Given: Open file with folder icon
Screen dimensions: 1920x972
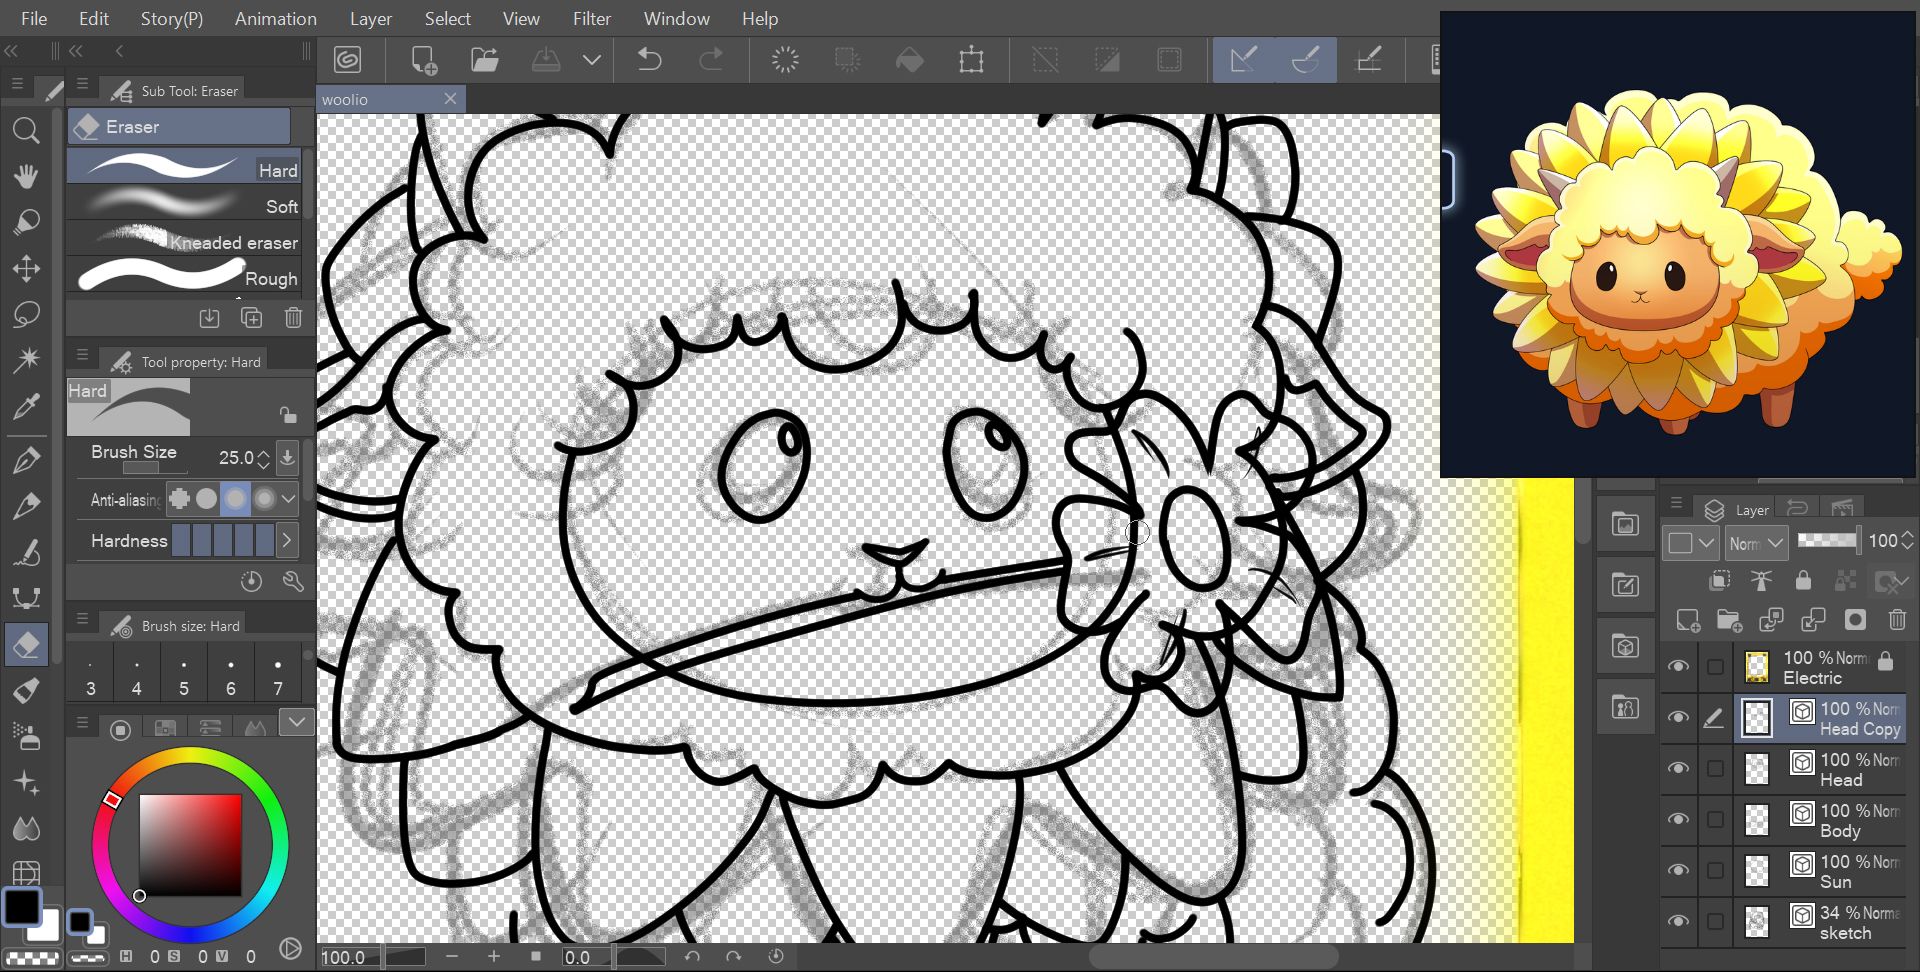Looking at the screenshot, I should click(x=485, y=60).
